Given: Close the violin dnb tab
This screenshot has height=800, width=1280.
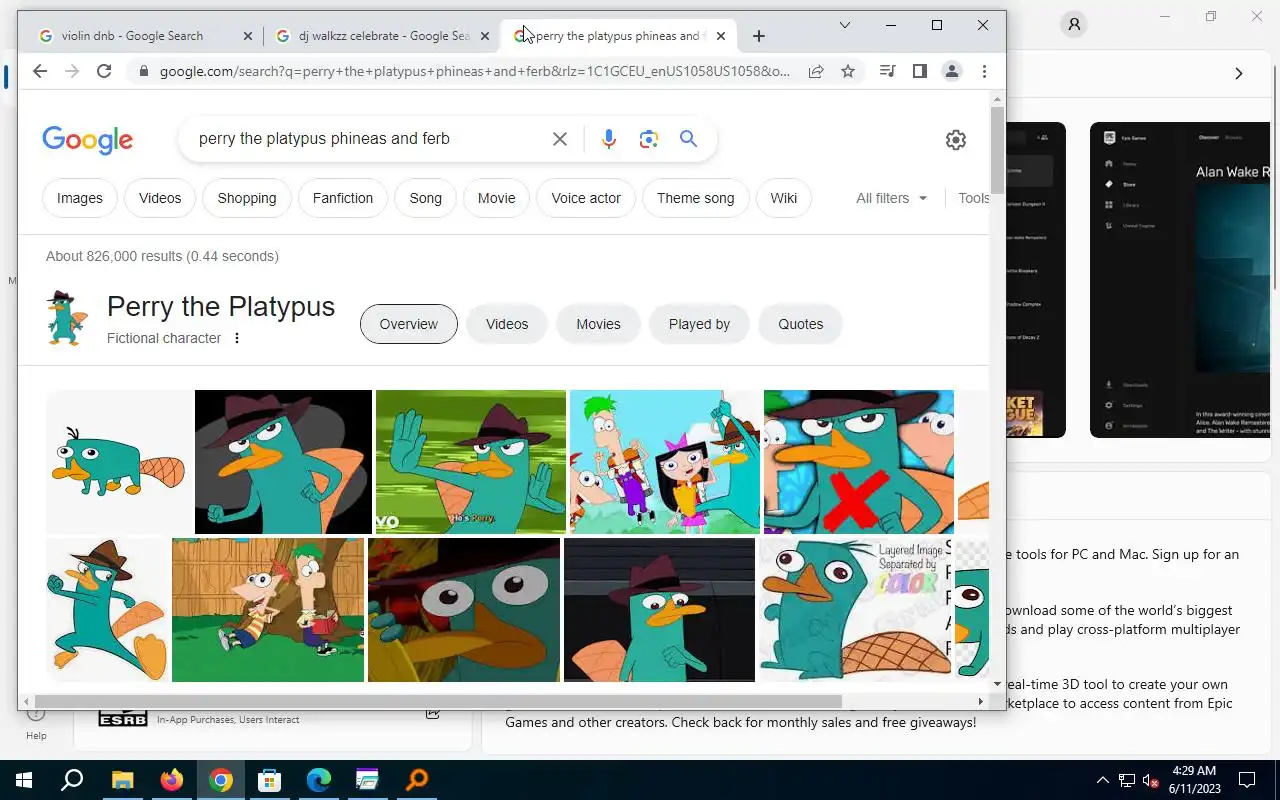Looking at the screenshot, I should click(x=248, y=36).
